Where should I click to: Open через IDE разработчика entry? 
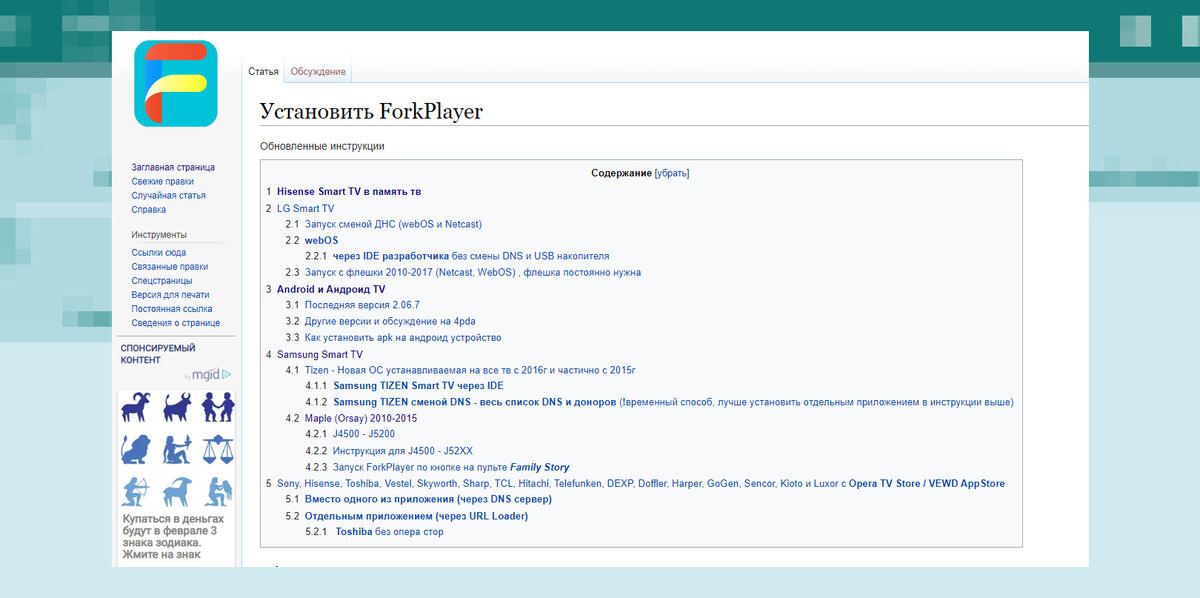[471, 256]
